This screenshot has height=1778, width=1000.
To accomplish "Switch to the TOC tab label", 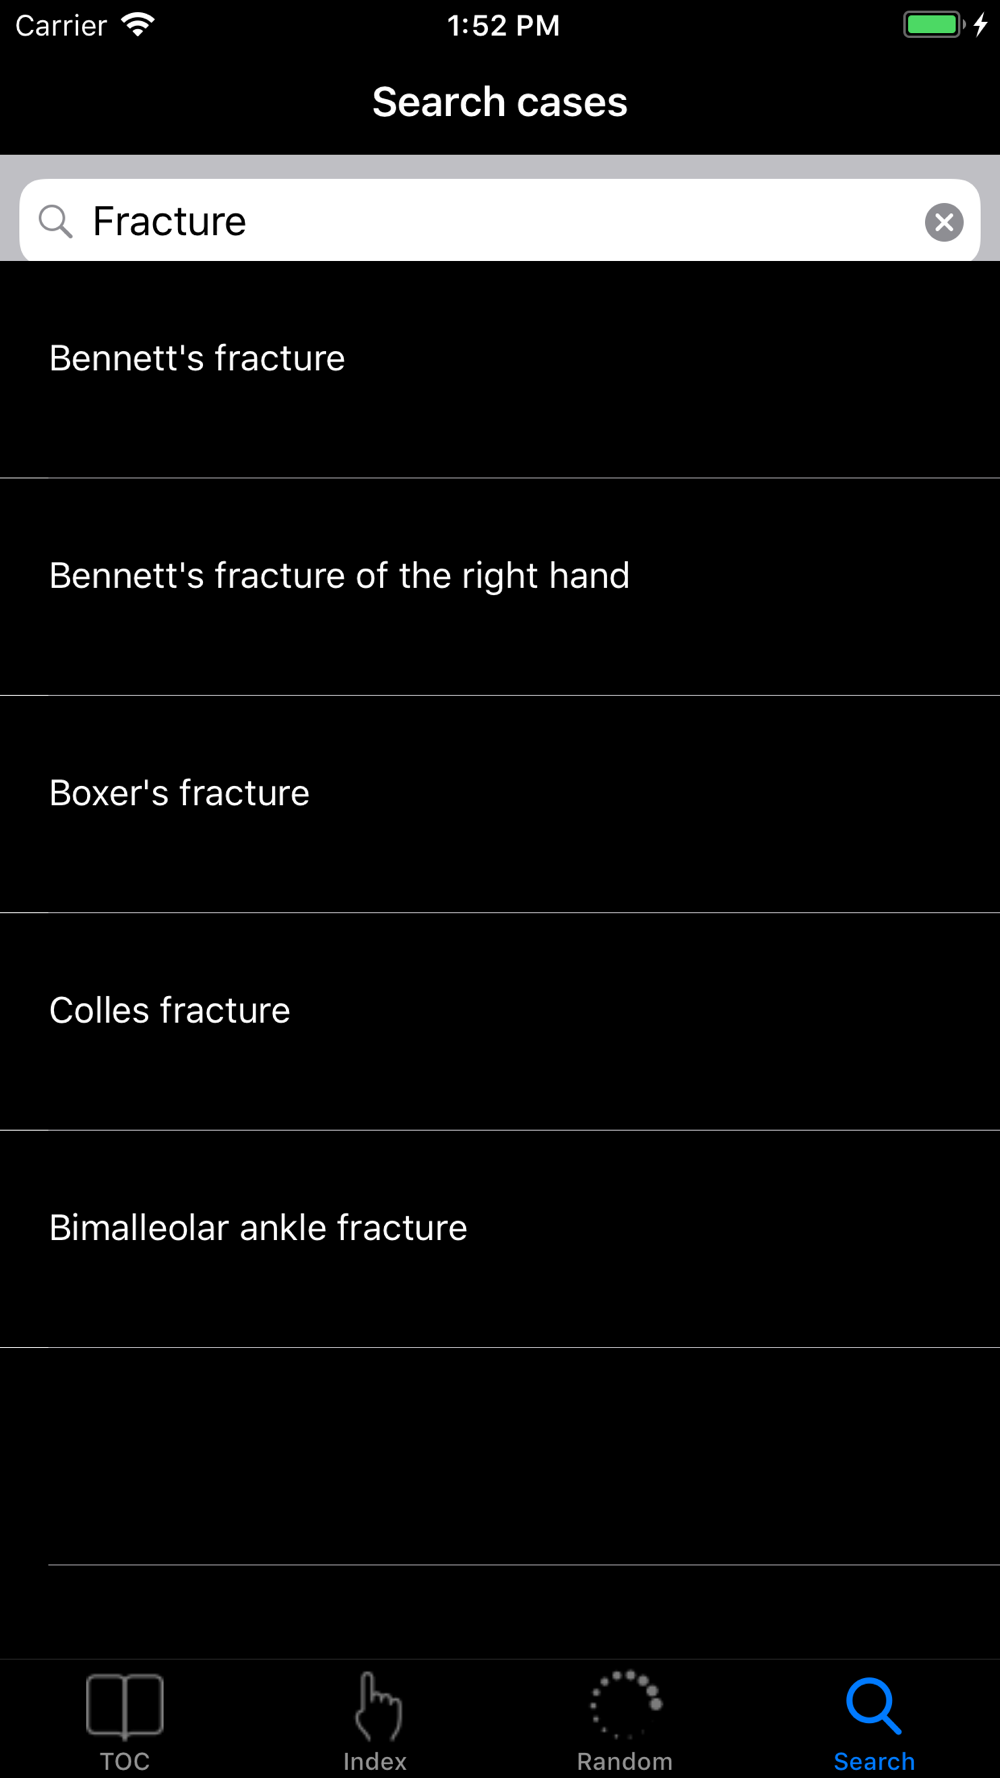I will coord(125,1761).
